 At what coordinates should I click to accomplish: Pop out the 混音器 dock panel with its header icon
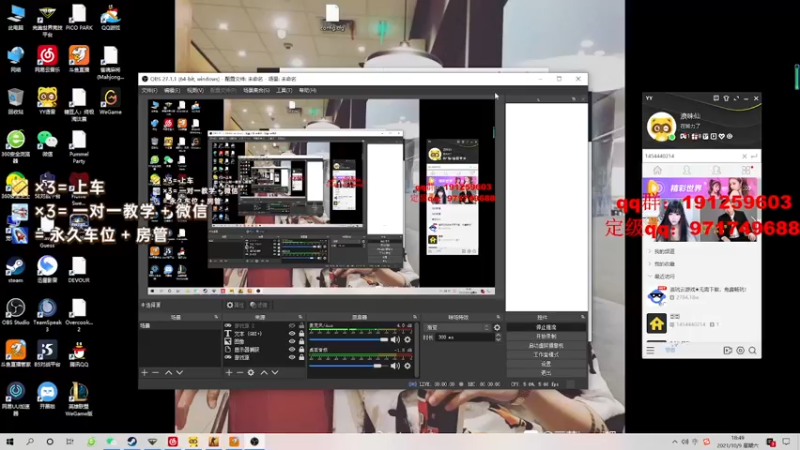[x=415, y=317]
